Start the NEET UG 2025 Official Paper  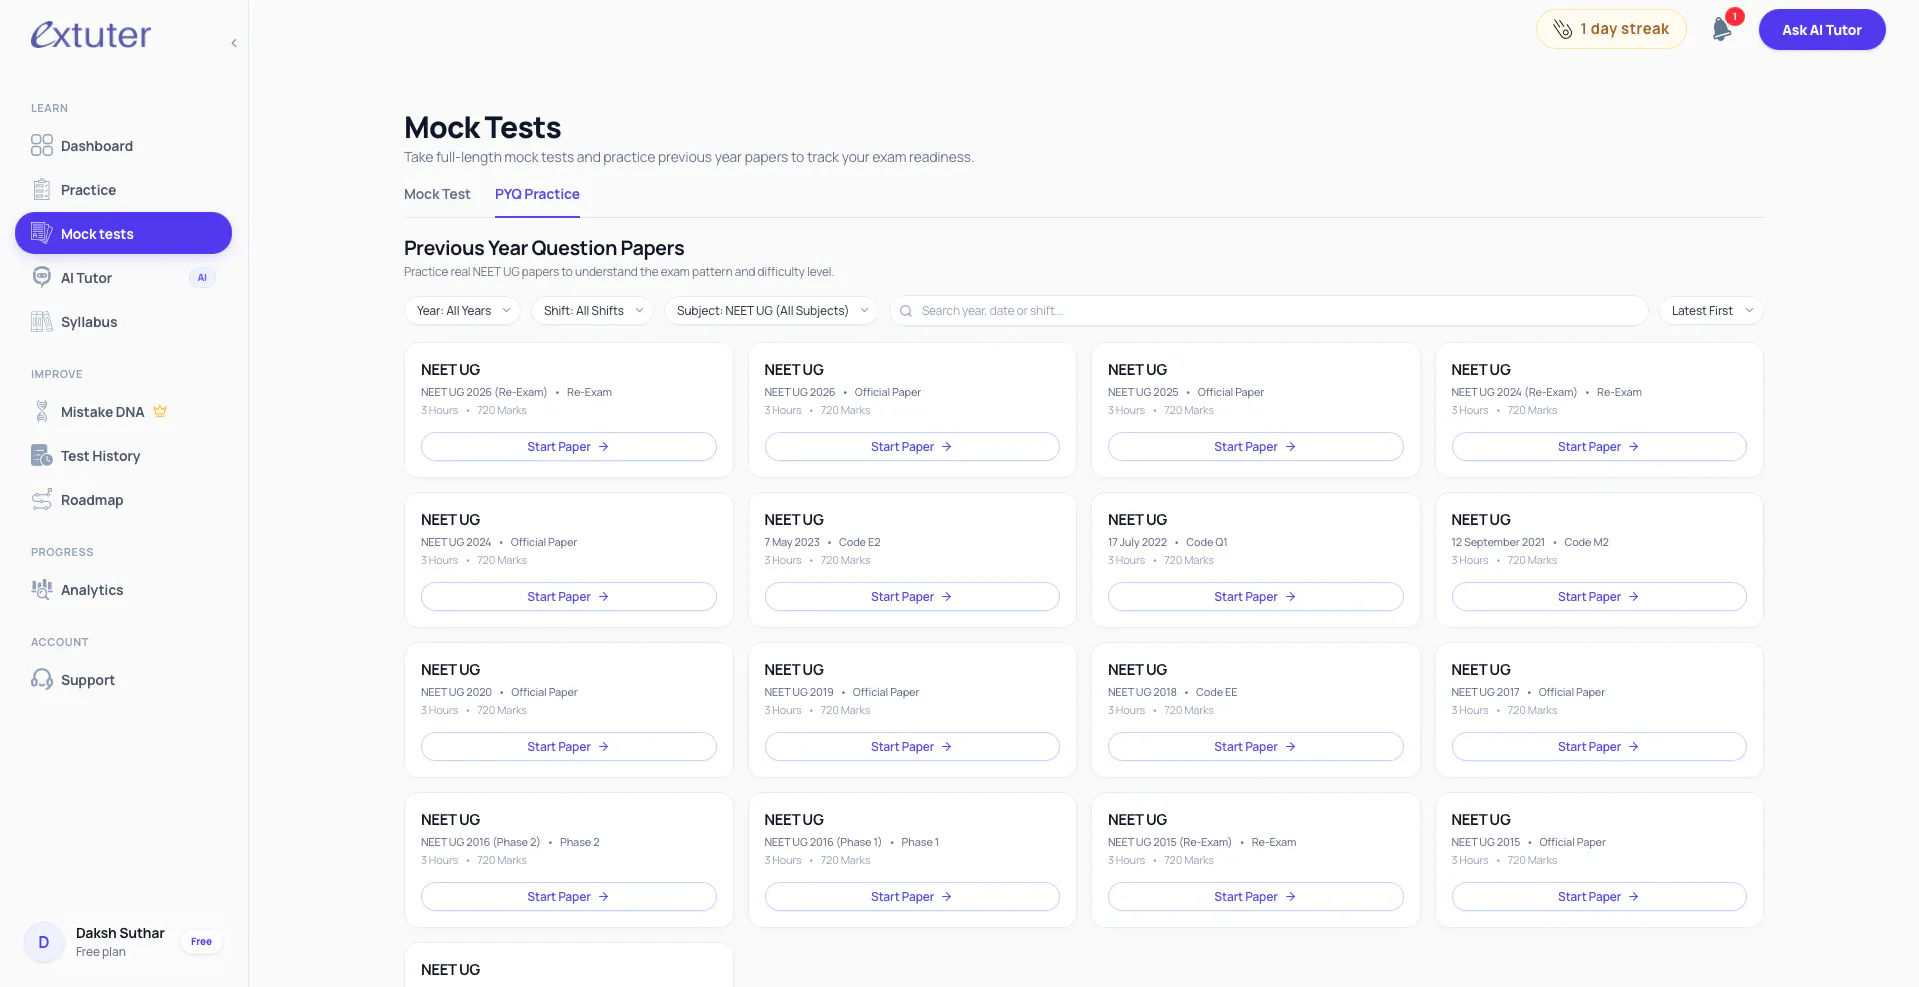pos(1255,447)
